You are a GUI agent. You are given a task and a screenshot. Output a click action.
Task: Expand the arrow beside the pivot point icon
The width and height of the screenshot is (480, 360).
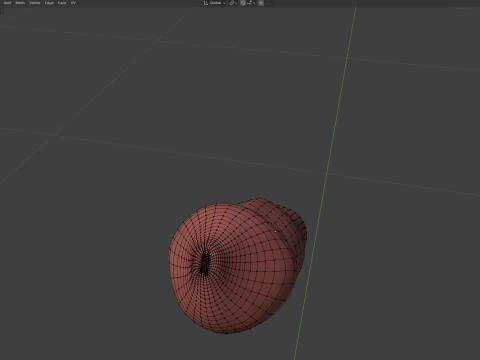(236, 3)
